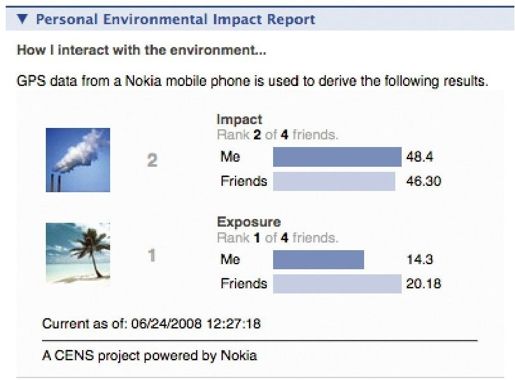Image resolution: width=515 pixels, height=380 pixels.
Task: Select the Exposure Me bar
Action: [x=318, y=259]
